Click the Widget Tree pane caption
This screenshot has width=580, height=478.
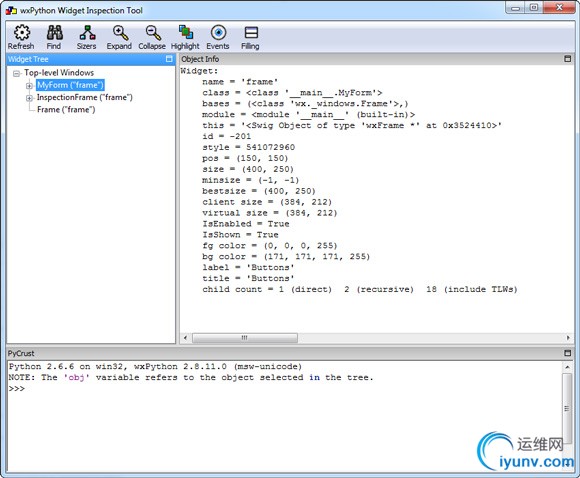click(x=28, y=59)
